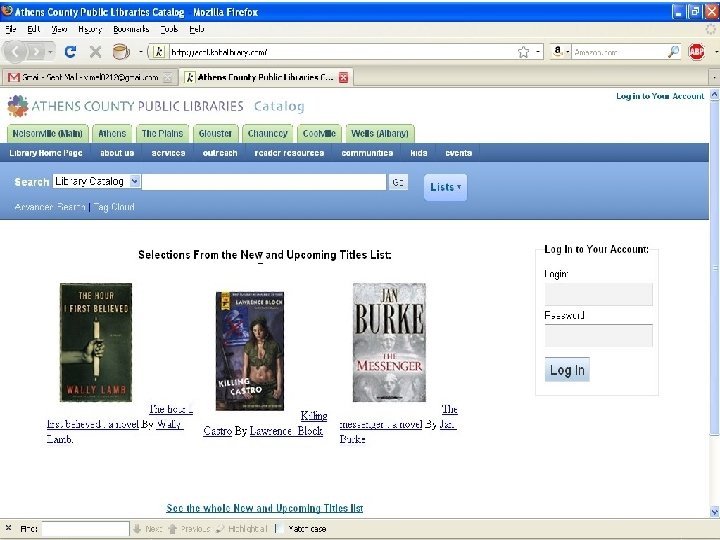Select the Coolville branch tab

click(x=319, y=134)
